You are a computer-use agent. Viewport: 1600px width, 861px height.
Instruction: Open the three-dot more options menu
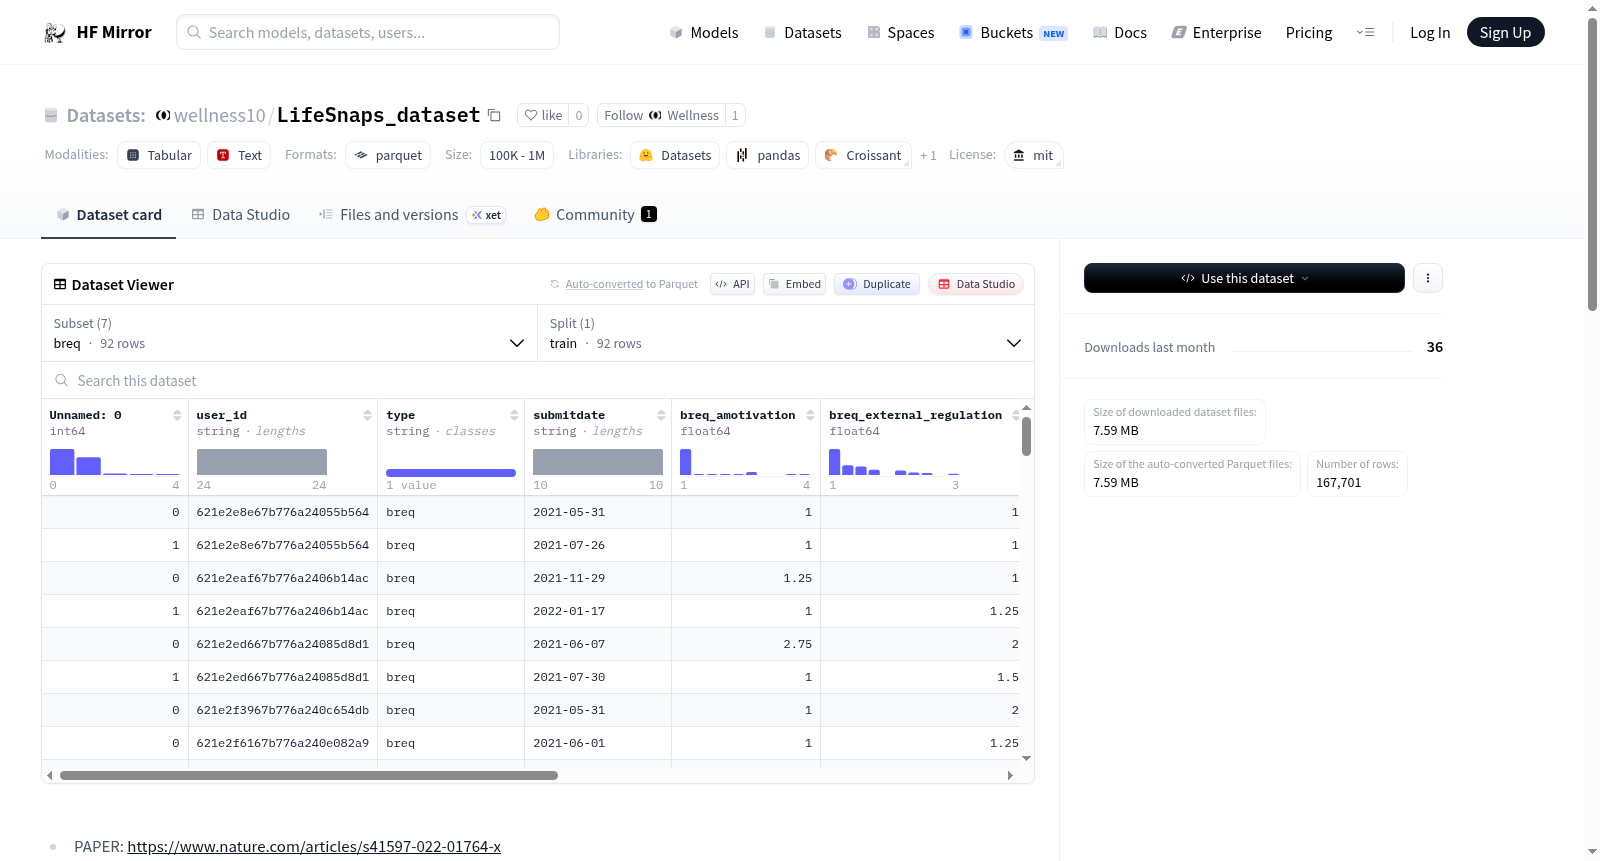(x=1428, y=278)
